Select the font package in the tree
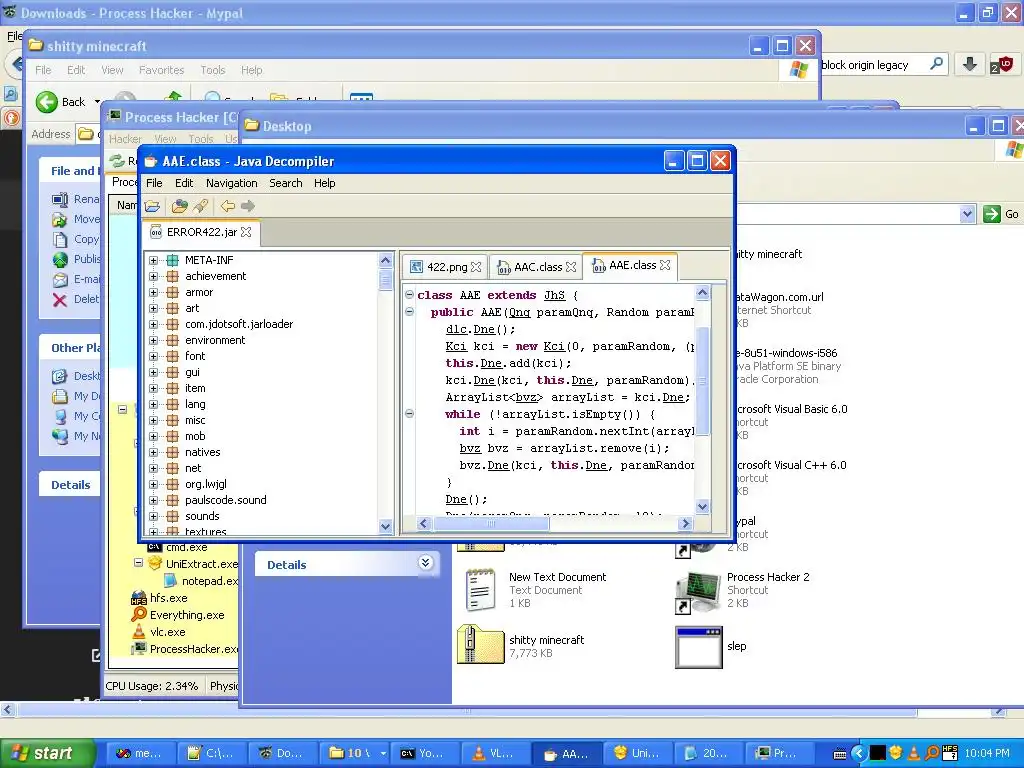Image resolution: width=1024 pixels, height=768 pixels. [x=195, y=356]
